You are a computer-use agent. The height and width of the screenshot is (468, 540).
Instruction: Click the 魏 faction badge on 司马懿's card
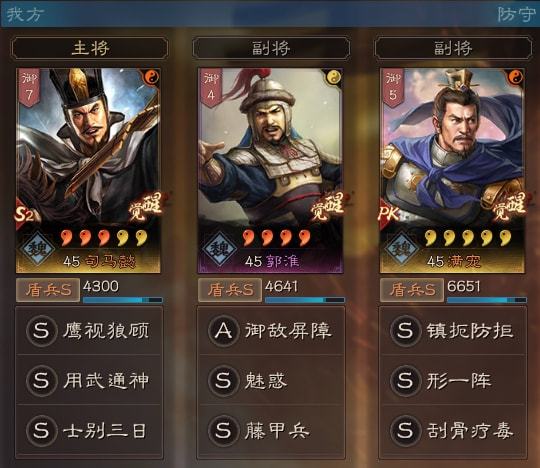pyautogui.click(x=37, y=249)
